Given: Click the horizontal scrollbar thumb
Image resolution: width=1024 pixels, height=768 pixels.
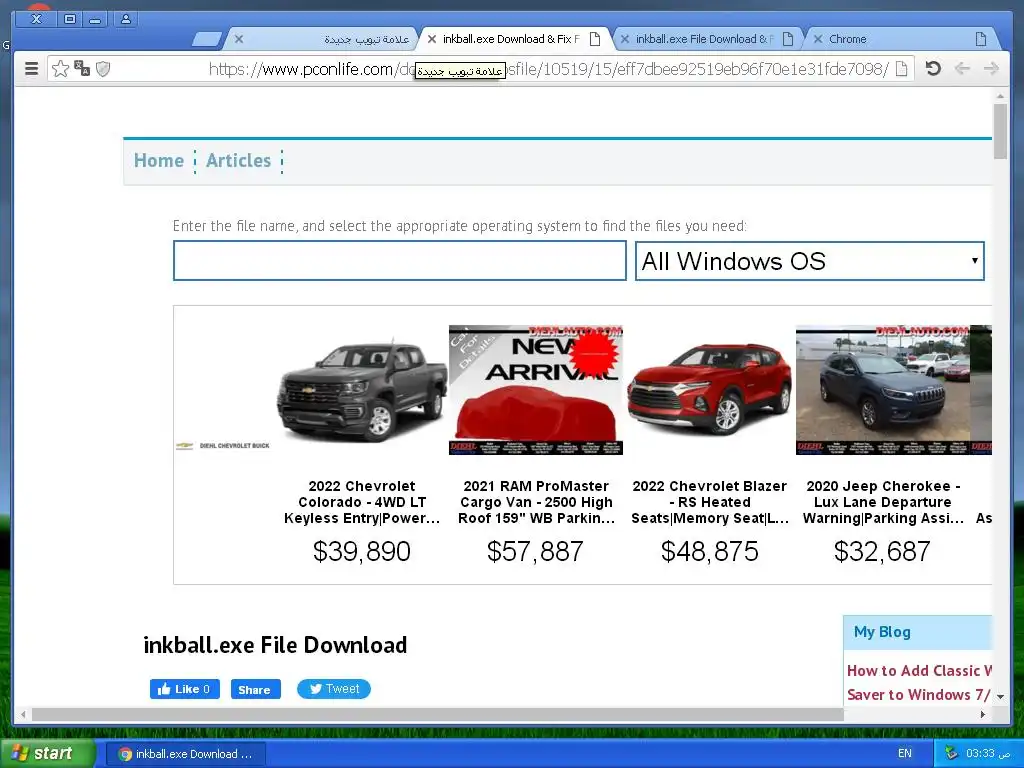Looking at the screenshot, I should [438, 714].
